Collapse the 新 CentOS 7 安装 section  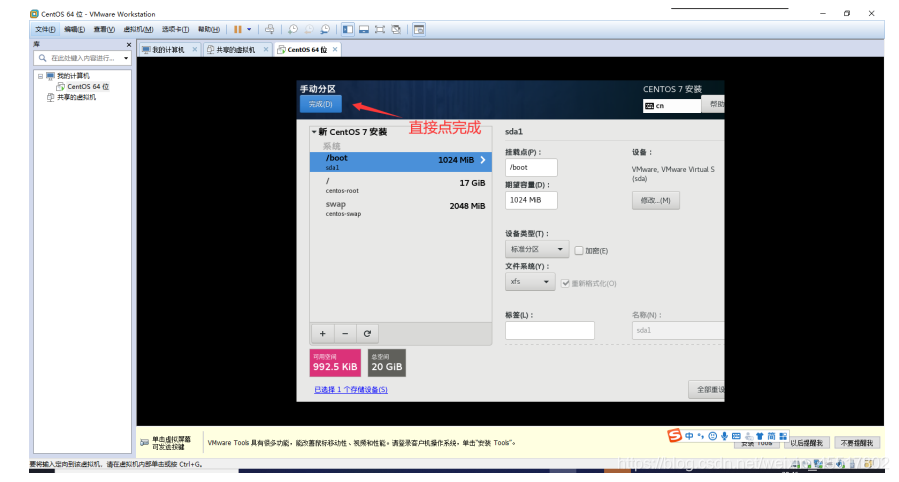314,132
